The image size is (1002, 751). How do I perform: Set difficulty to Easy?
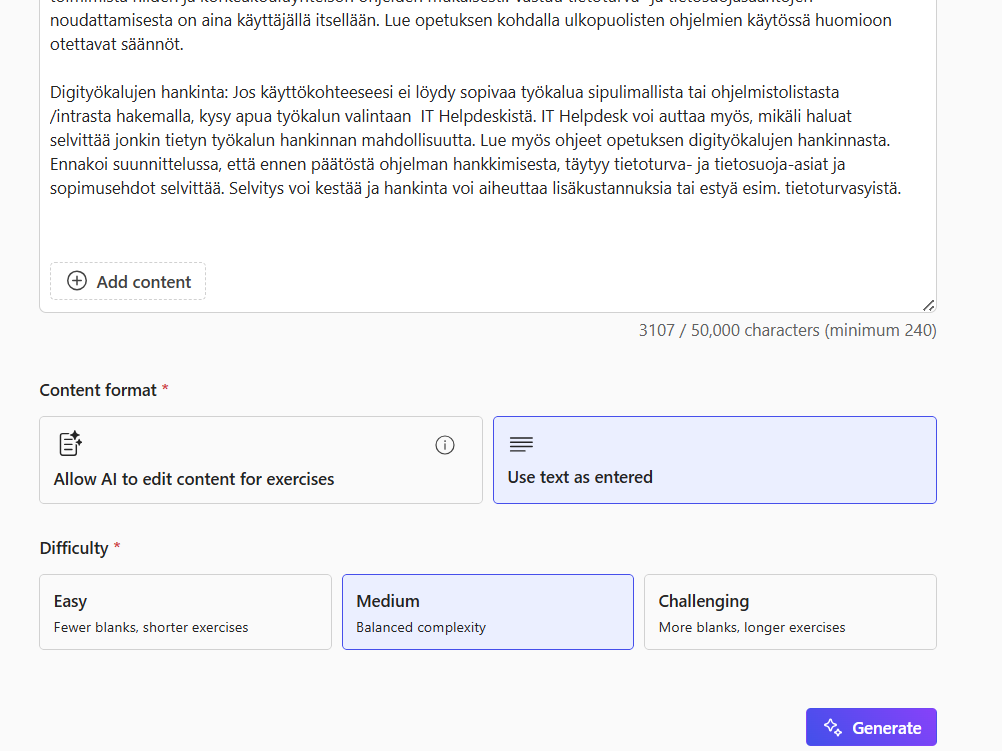(x=185, y=612)
